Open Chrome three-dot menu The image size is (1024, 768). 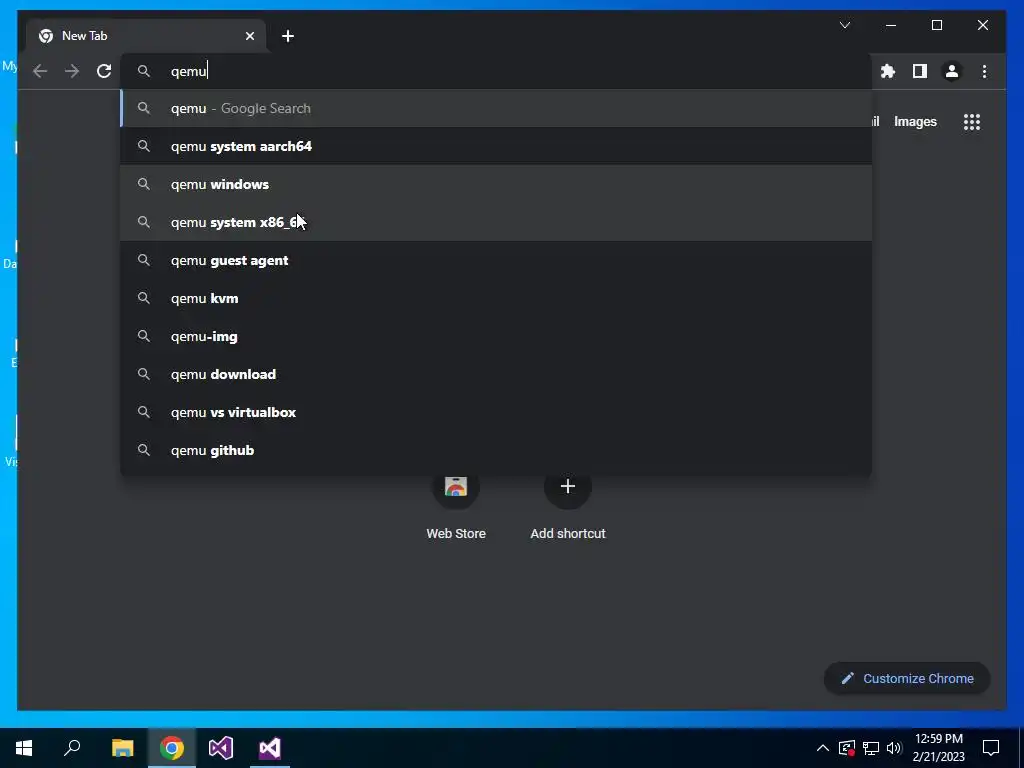pyautogui.click(x=984, y=71)
